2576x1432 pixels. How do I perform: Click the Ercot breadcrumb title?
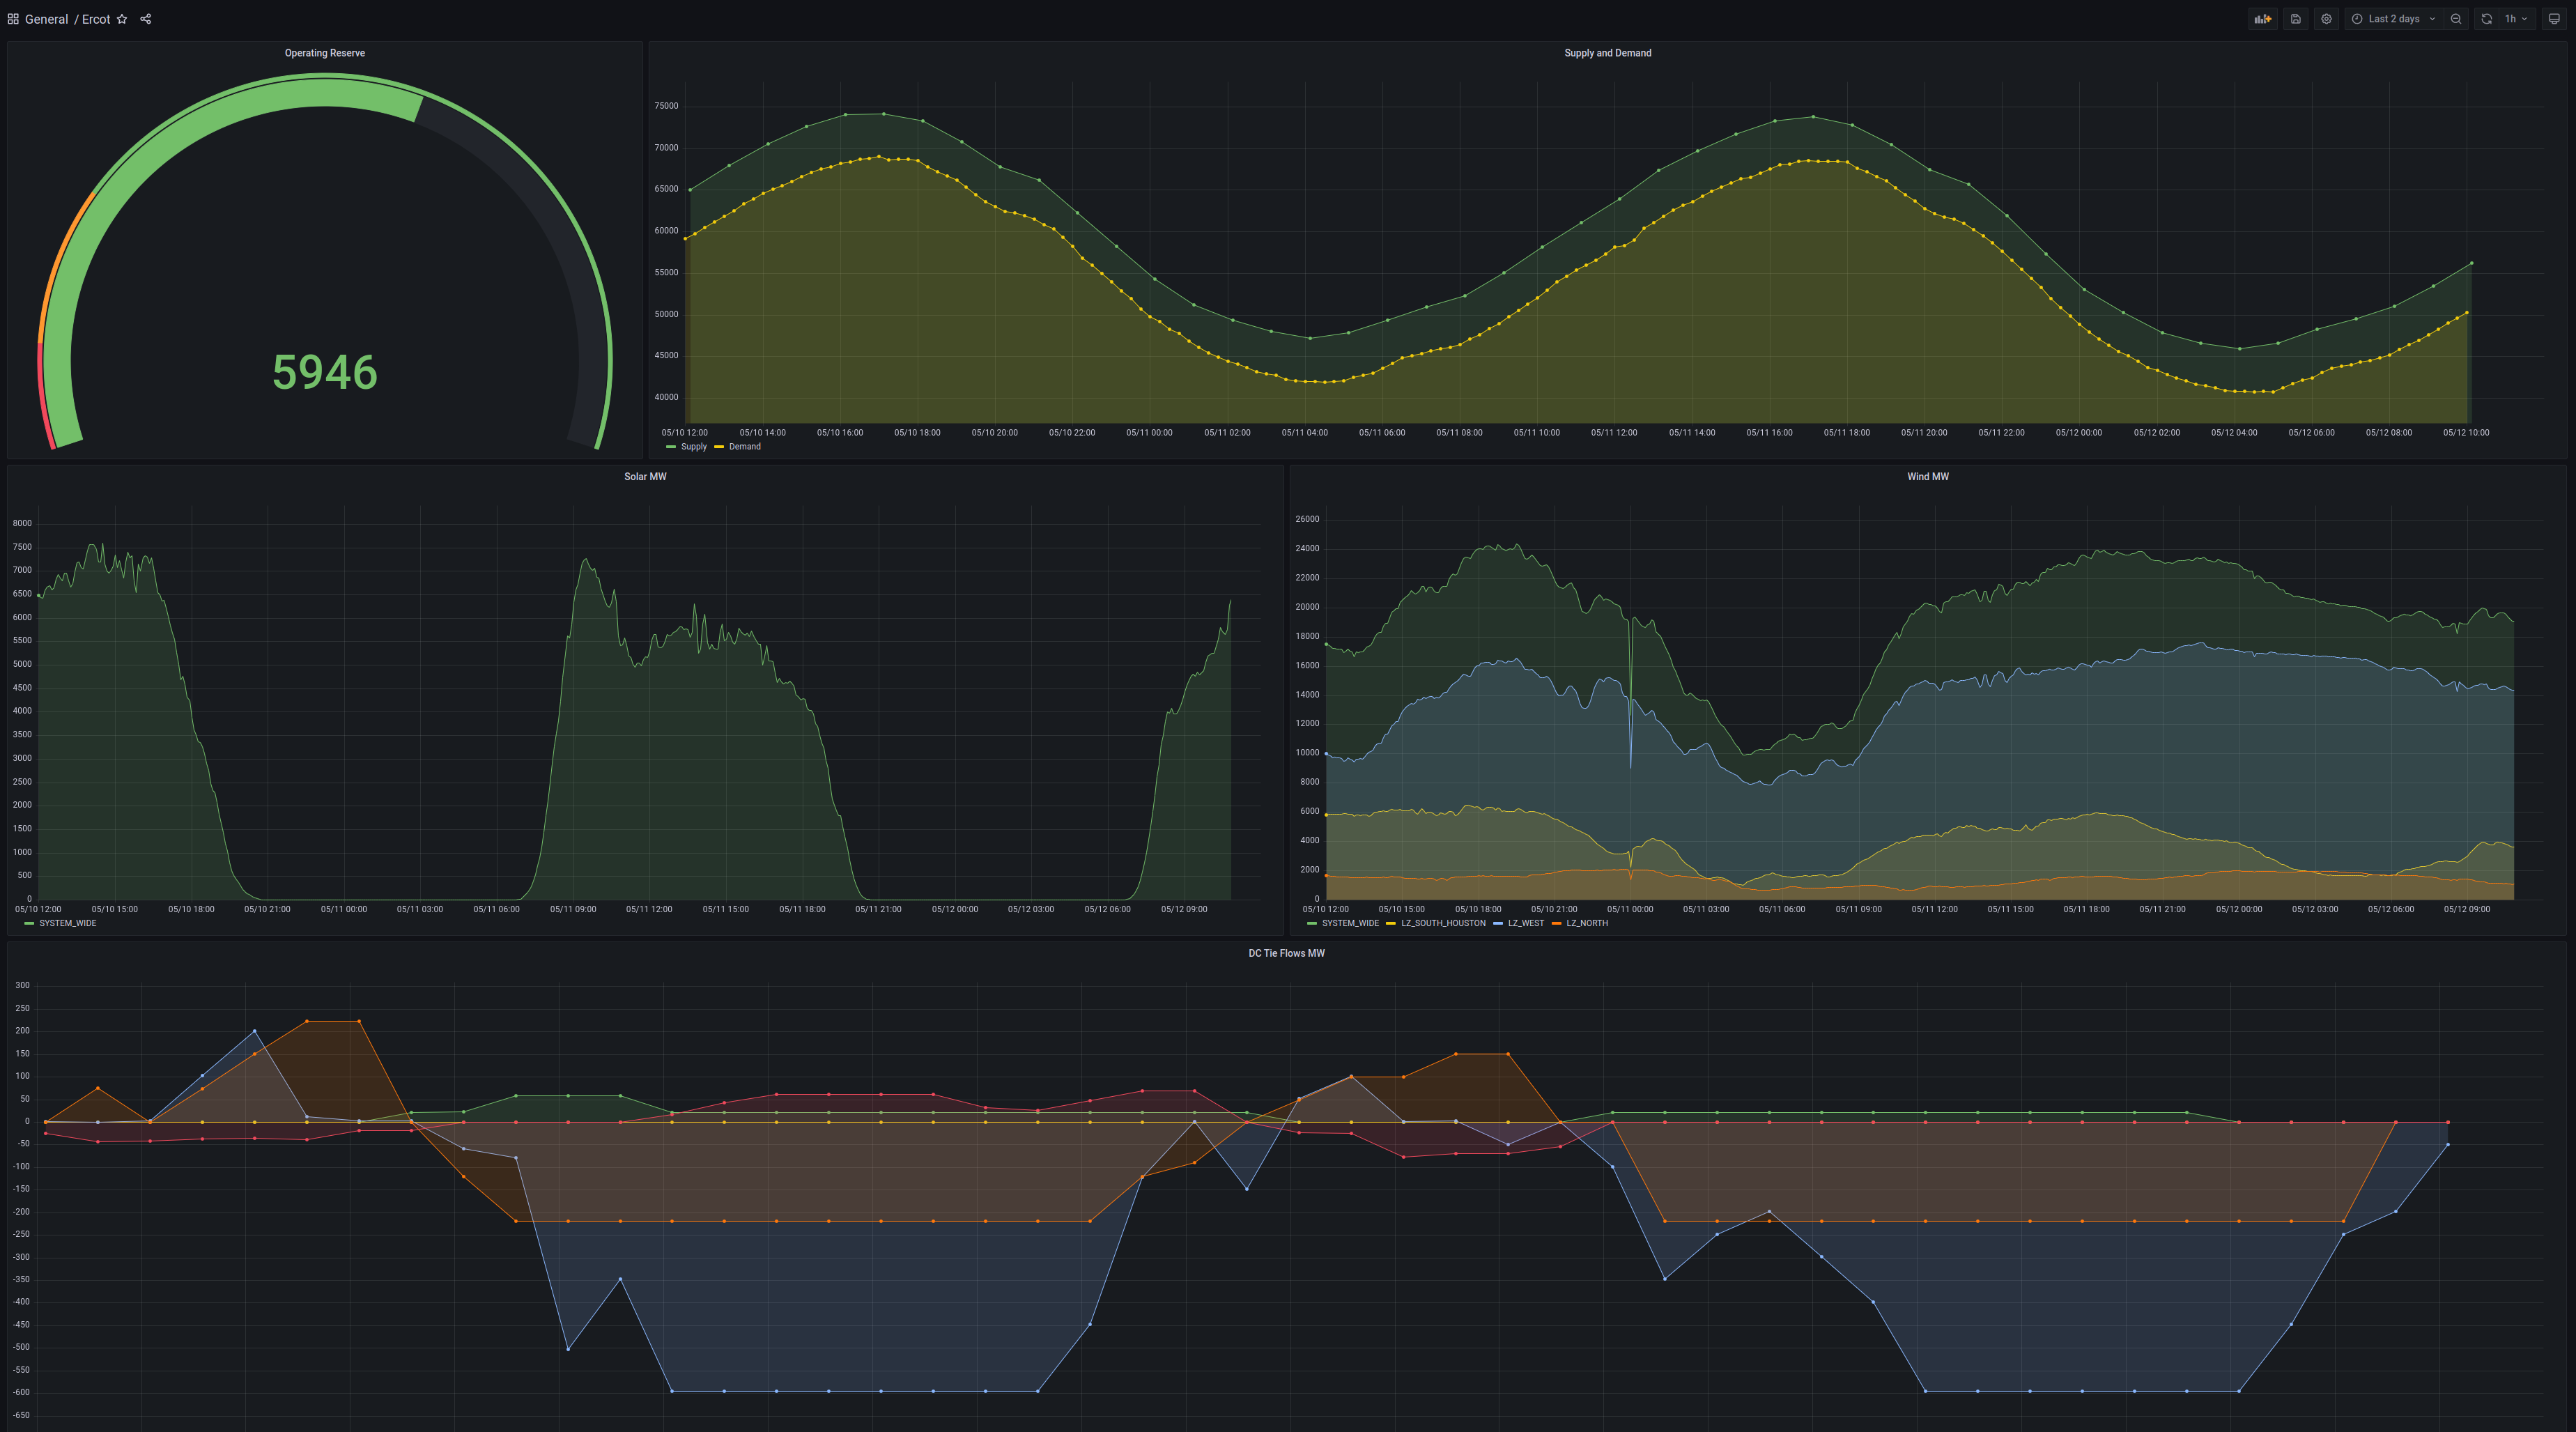(x=96, y=19)
